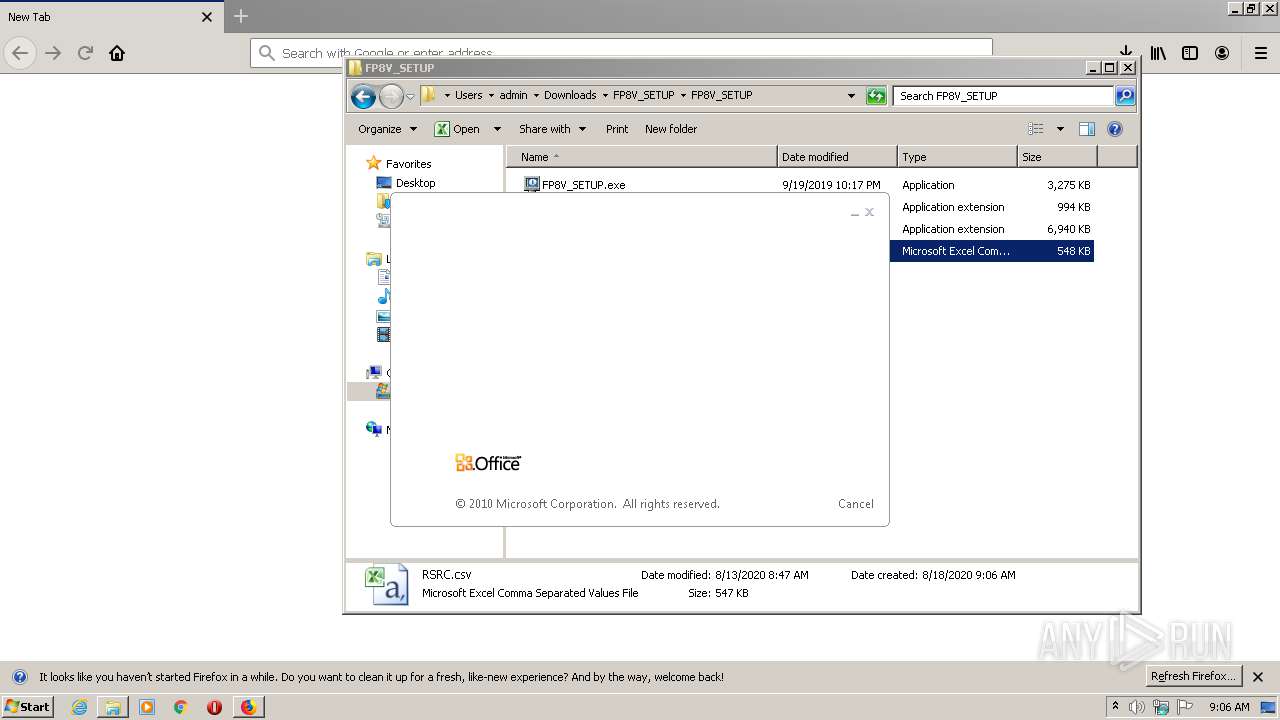Screen dimensions: 1280x720
Task: Dismiss the Firefox refresh notification bar
Action: click(x=1258, y=677)
